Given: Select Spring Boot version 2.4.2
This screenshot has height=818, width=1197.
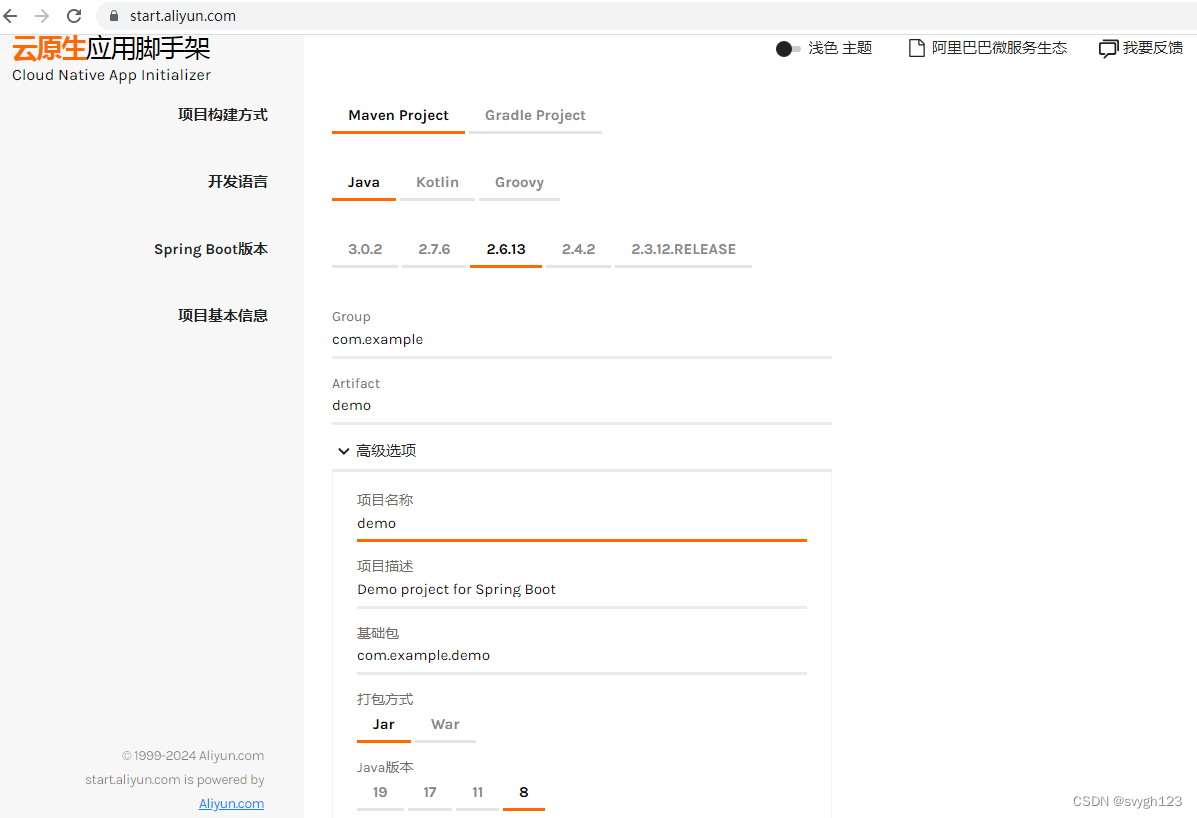Looking at the screenshot, I should 579,250.
